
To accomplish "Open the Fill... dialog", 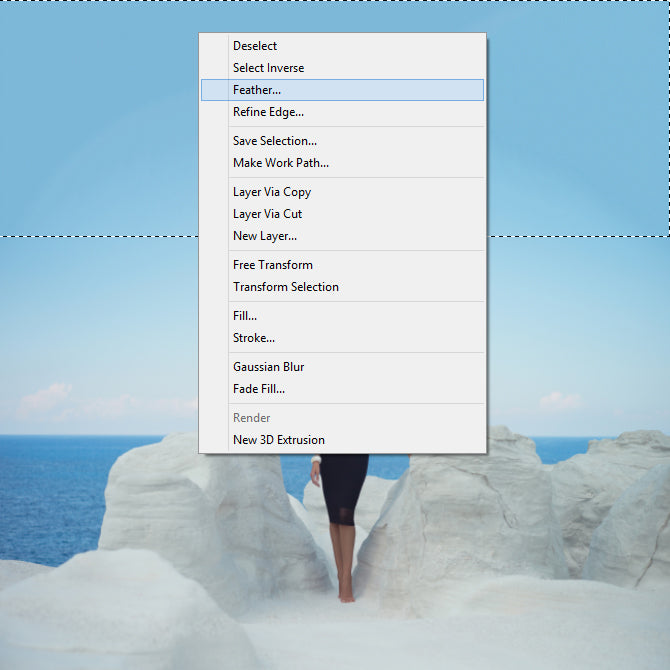I will coord(342,316).
